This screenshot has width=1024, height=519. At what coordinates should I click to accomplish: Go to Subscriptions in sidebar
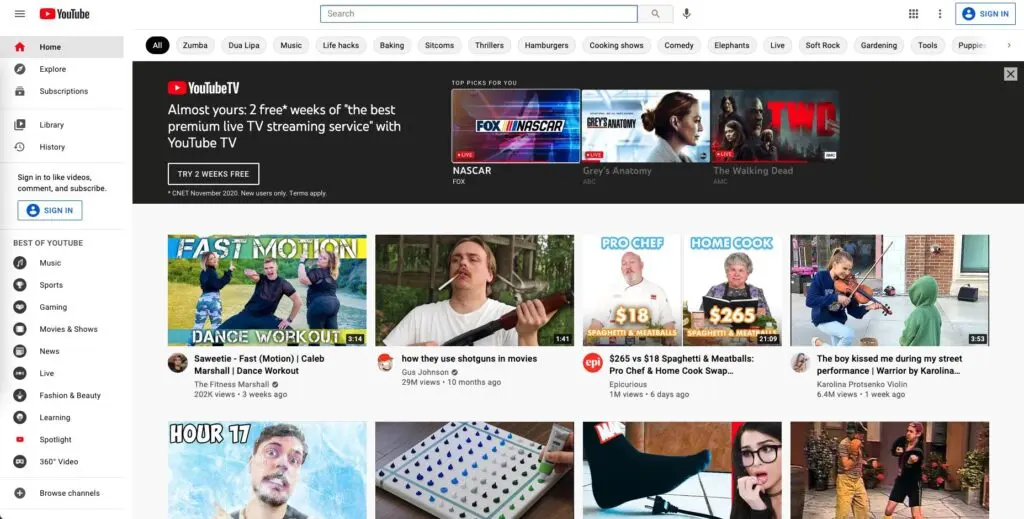tap(63, 91)
